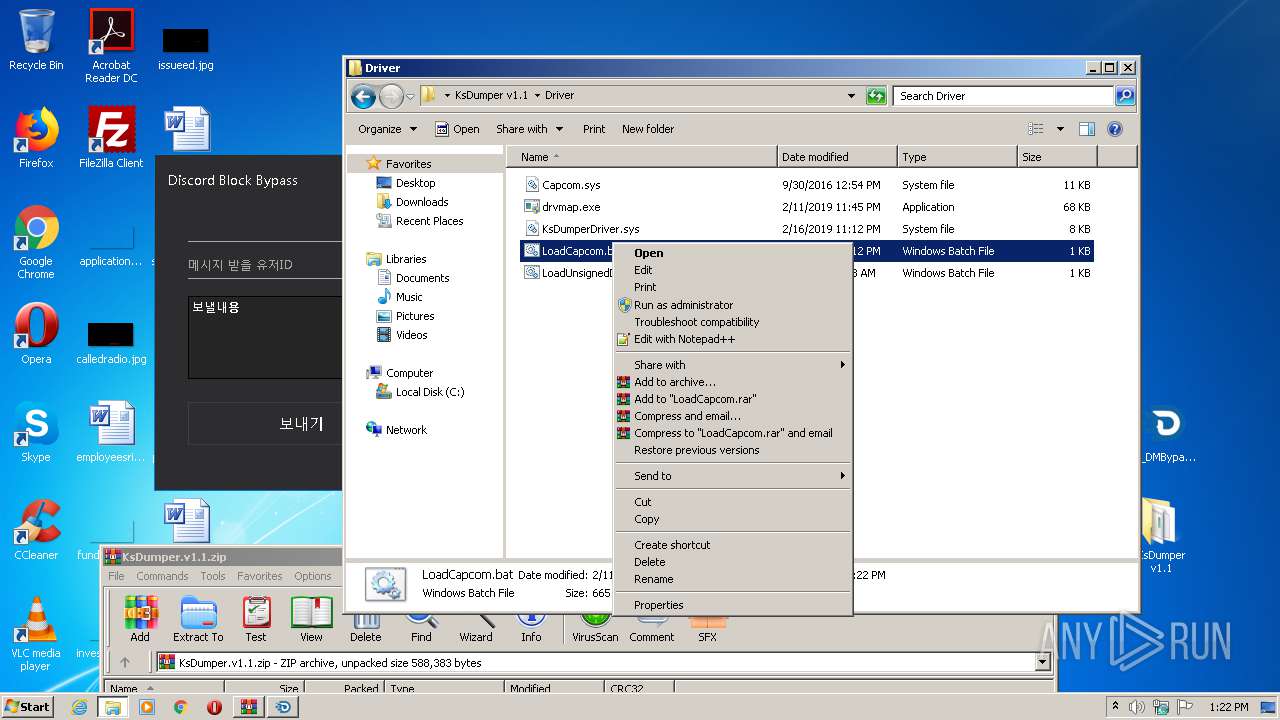Click WinRAR Extract To icon
This screenshot has width=1280, height=720.
pyautogui.click(x=198, y=619)
